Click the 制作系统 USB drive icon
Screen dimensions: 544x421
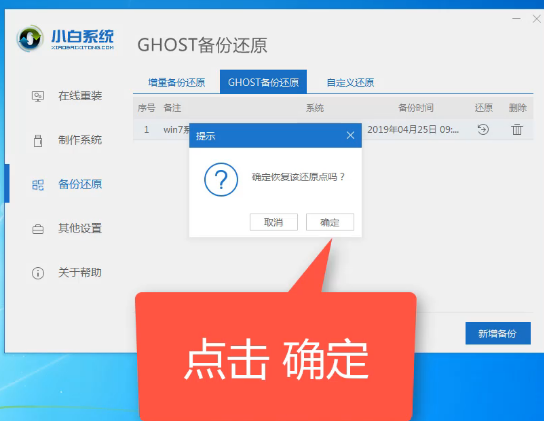click(38, 141)
